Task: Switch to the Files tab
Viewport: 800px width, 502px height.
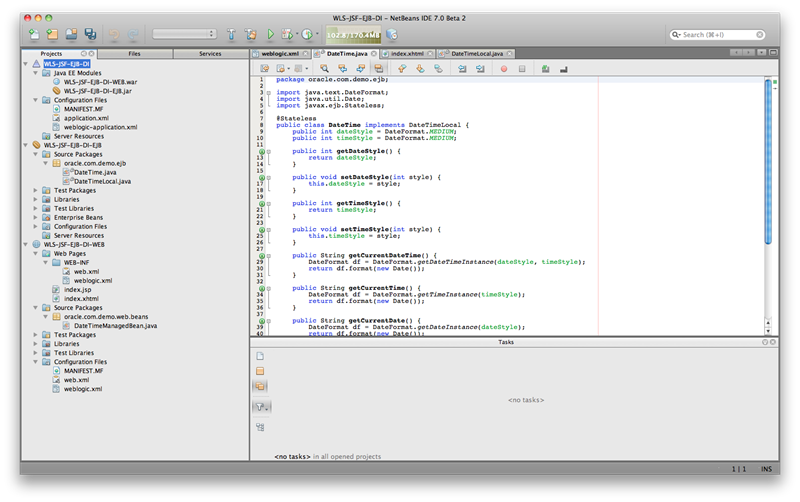Action: [x=135, y=54]
